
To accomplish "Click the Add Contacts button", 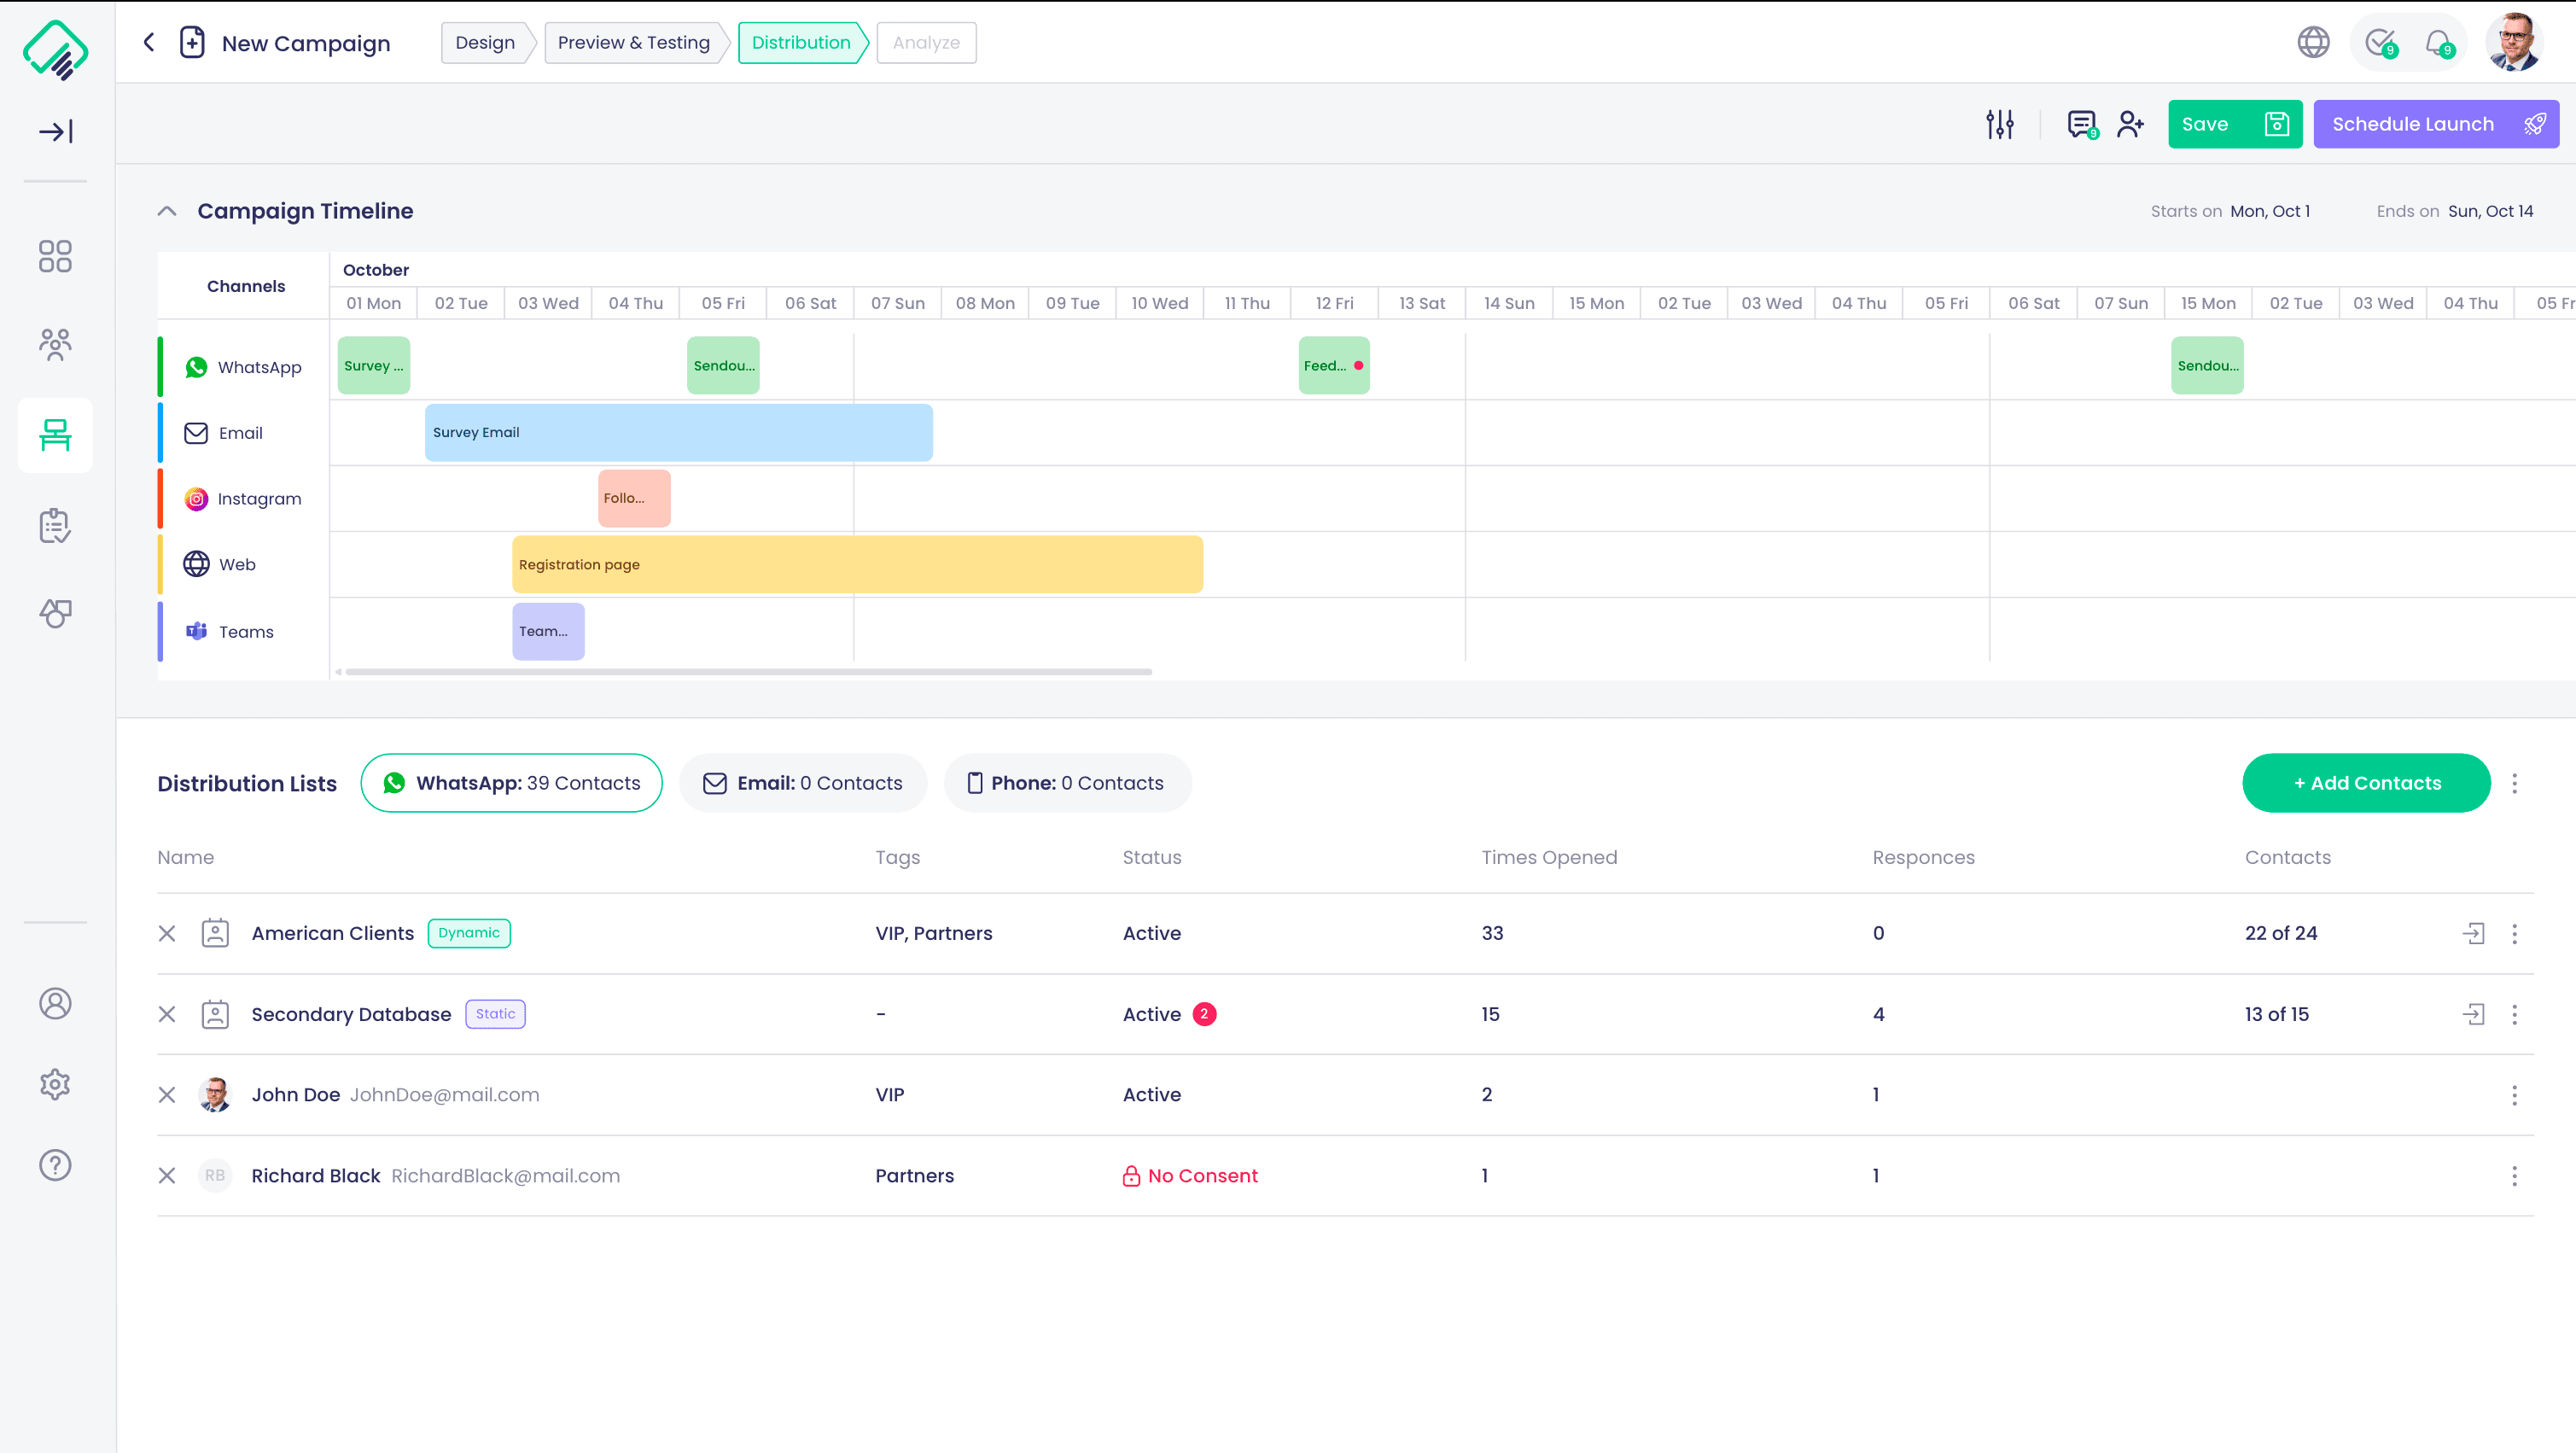I will pos(2366,783).
